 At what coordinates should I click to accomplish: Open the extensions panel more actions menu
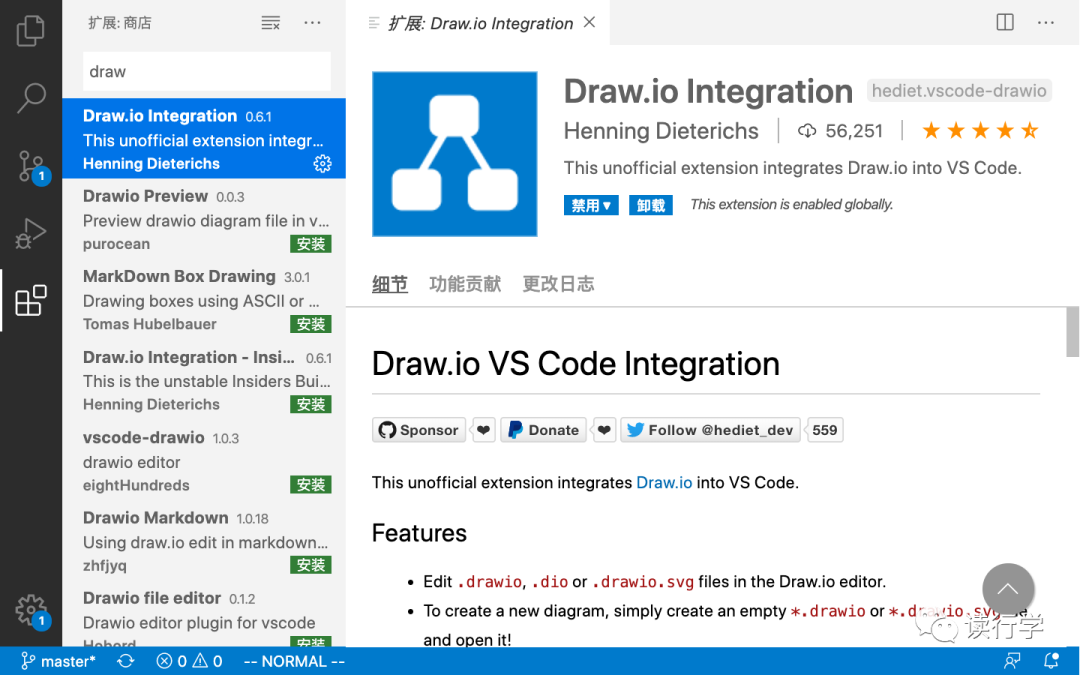click(x=312, y=23)
